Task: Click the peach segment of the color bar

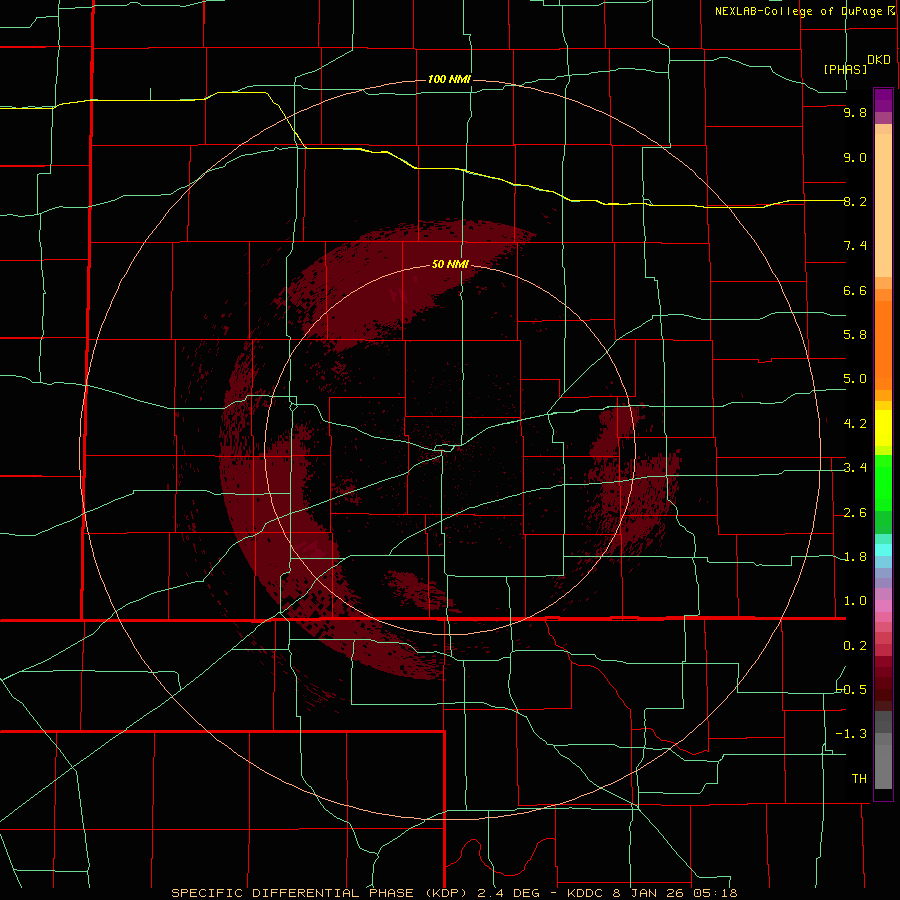Action: tap(883, 205)
